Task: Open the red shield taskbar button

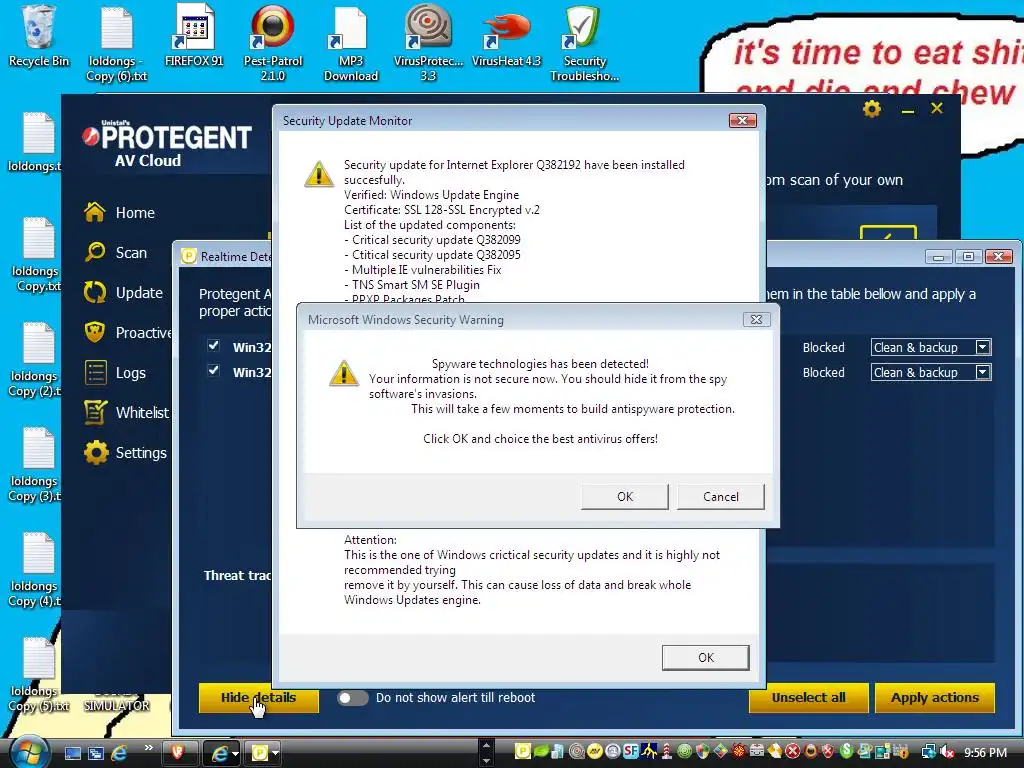Action: click(178, 753)
